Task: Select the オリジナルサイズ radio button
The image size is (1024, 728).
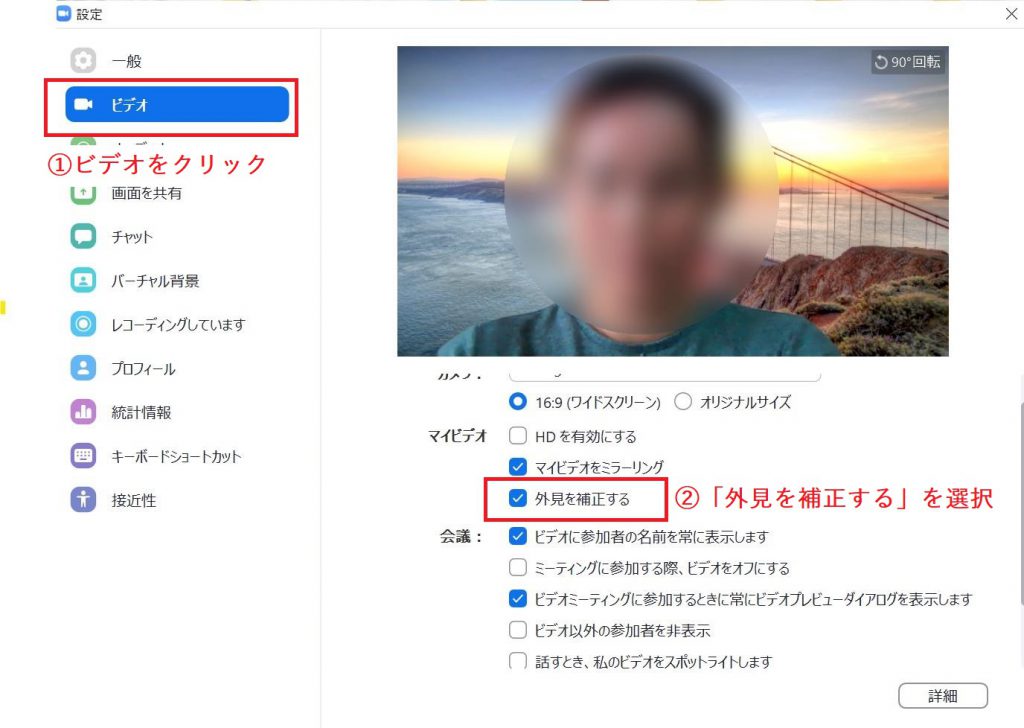Action: [683, 402]
